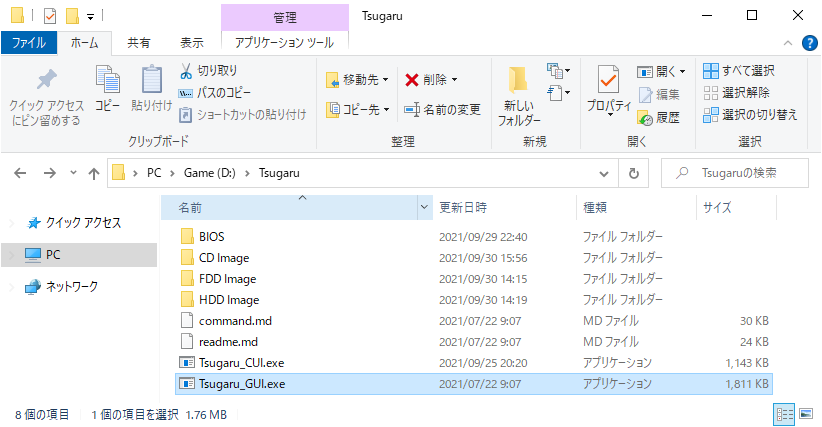822x427 pixels.
Task: Open the アプリケーション ツール tab
Action: [x=285, y=42]
